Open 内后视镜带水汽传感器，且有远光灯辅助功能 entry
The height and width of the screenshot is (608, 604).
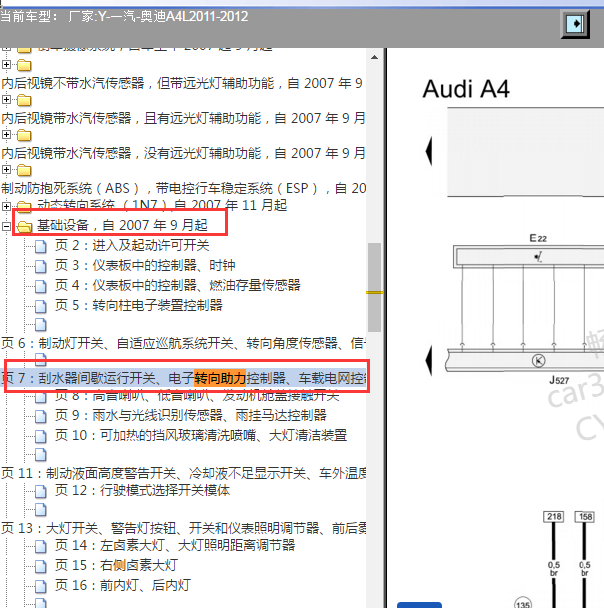click(183, 118)
